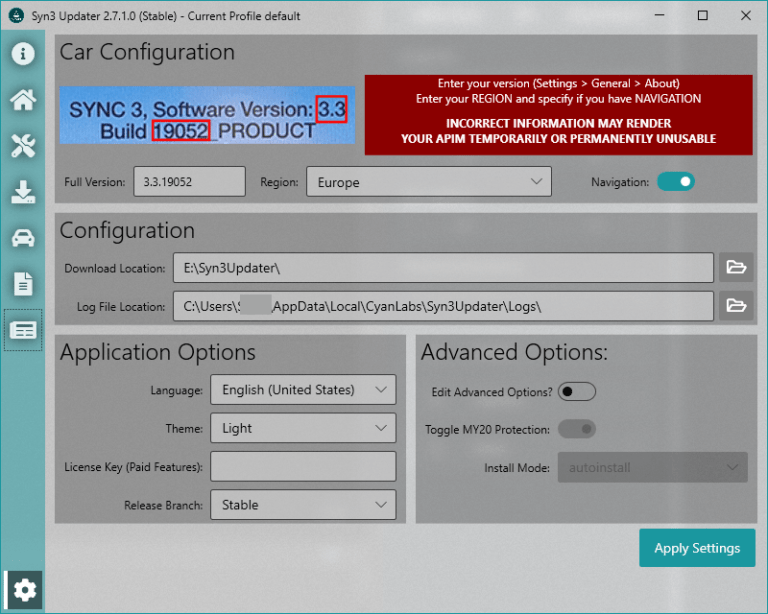Viewport: 768px width, 614px height.
Task: Click the Log File Location path field
Action: [443, 306]
